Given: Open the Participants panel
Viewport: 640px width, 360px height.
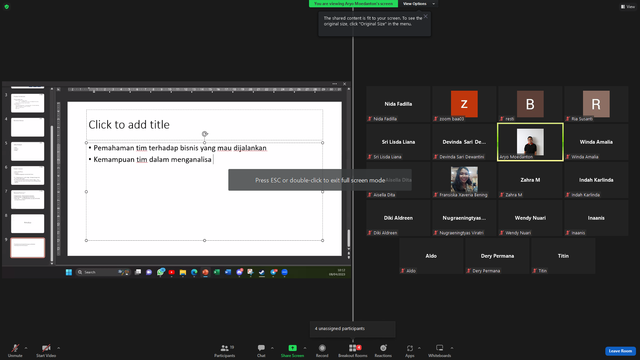Looking at the screenshot, I should [x=225, y=350].
